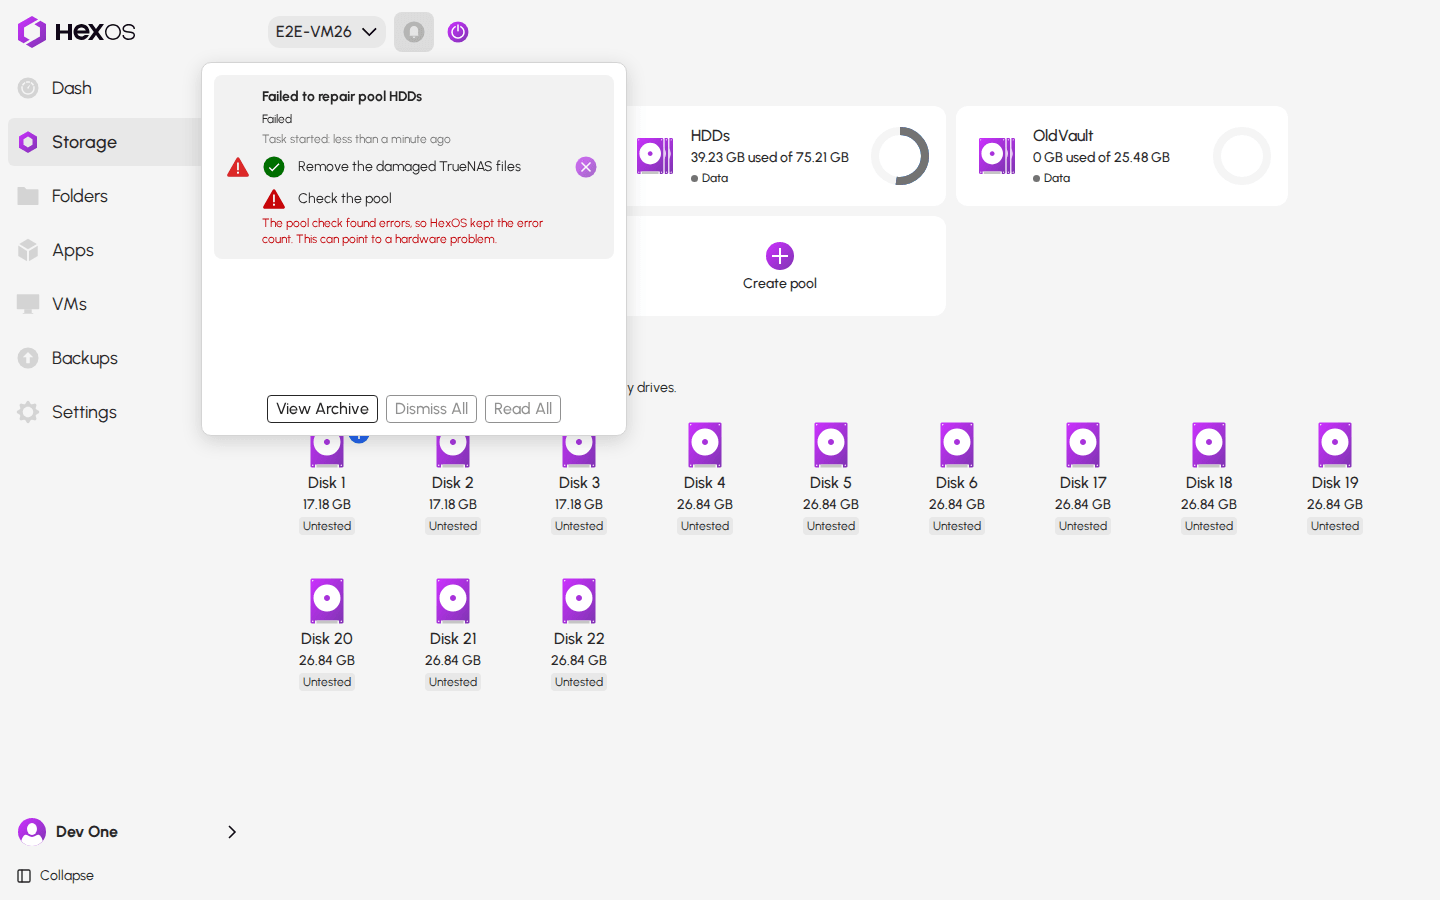This screenshot has height=900, width=1440.
Task: Select Disk 22 drive icon
Action: click(x=579, y=601)
